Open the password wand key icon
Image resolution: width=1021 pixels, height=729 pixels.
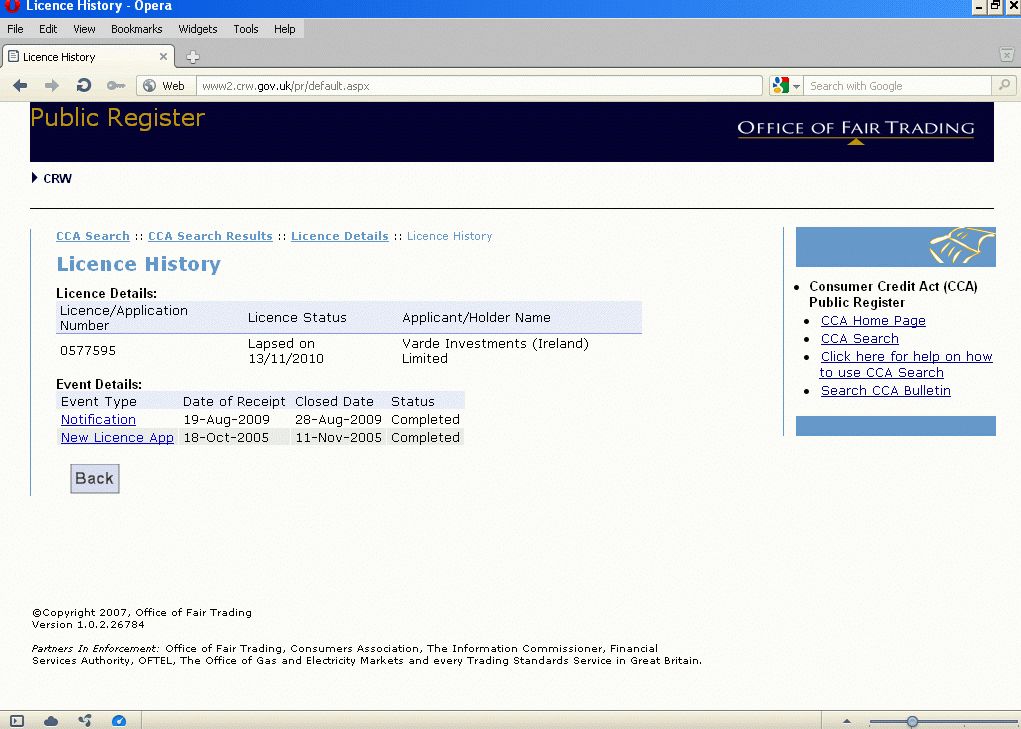116,85
